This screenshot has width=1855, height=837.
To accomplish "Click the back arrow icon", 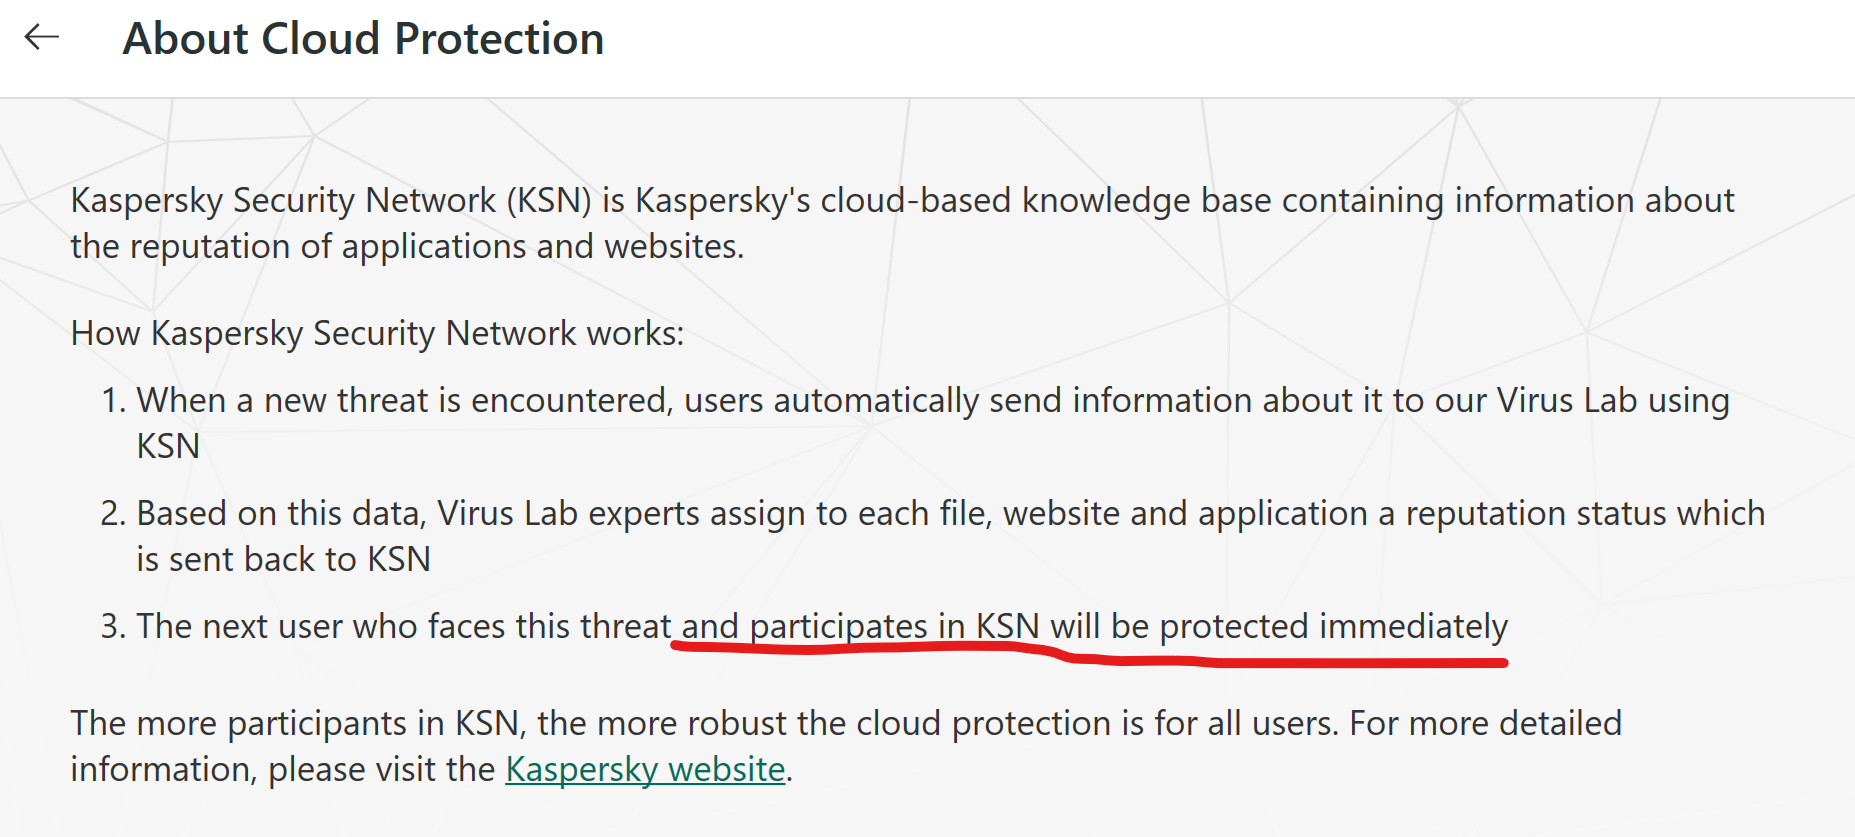I will [42, 38].
